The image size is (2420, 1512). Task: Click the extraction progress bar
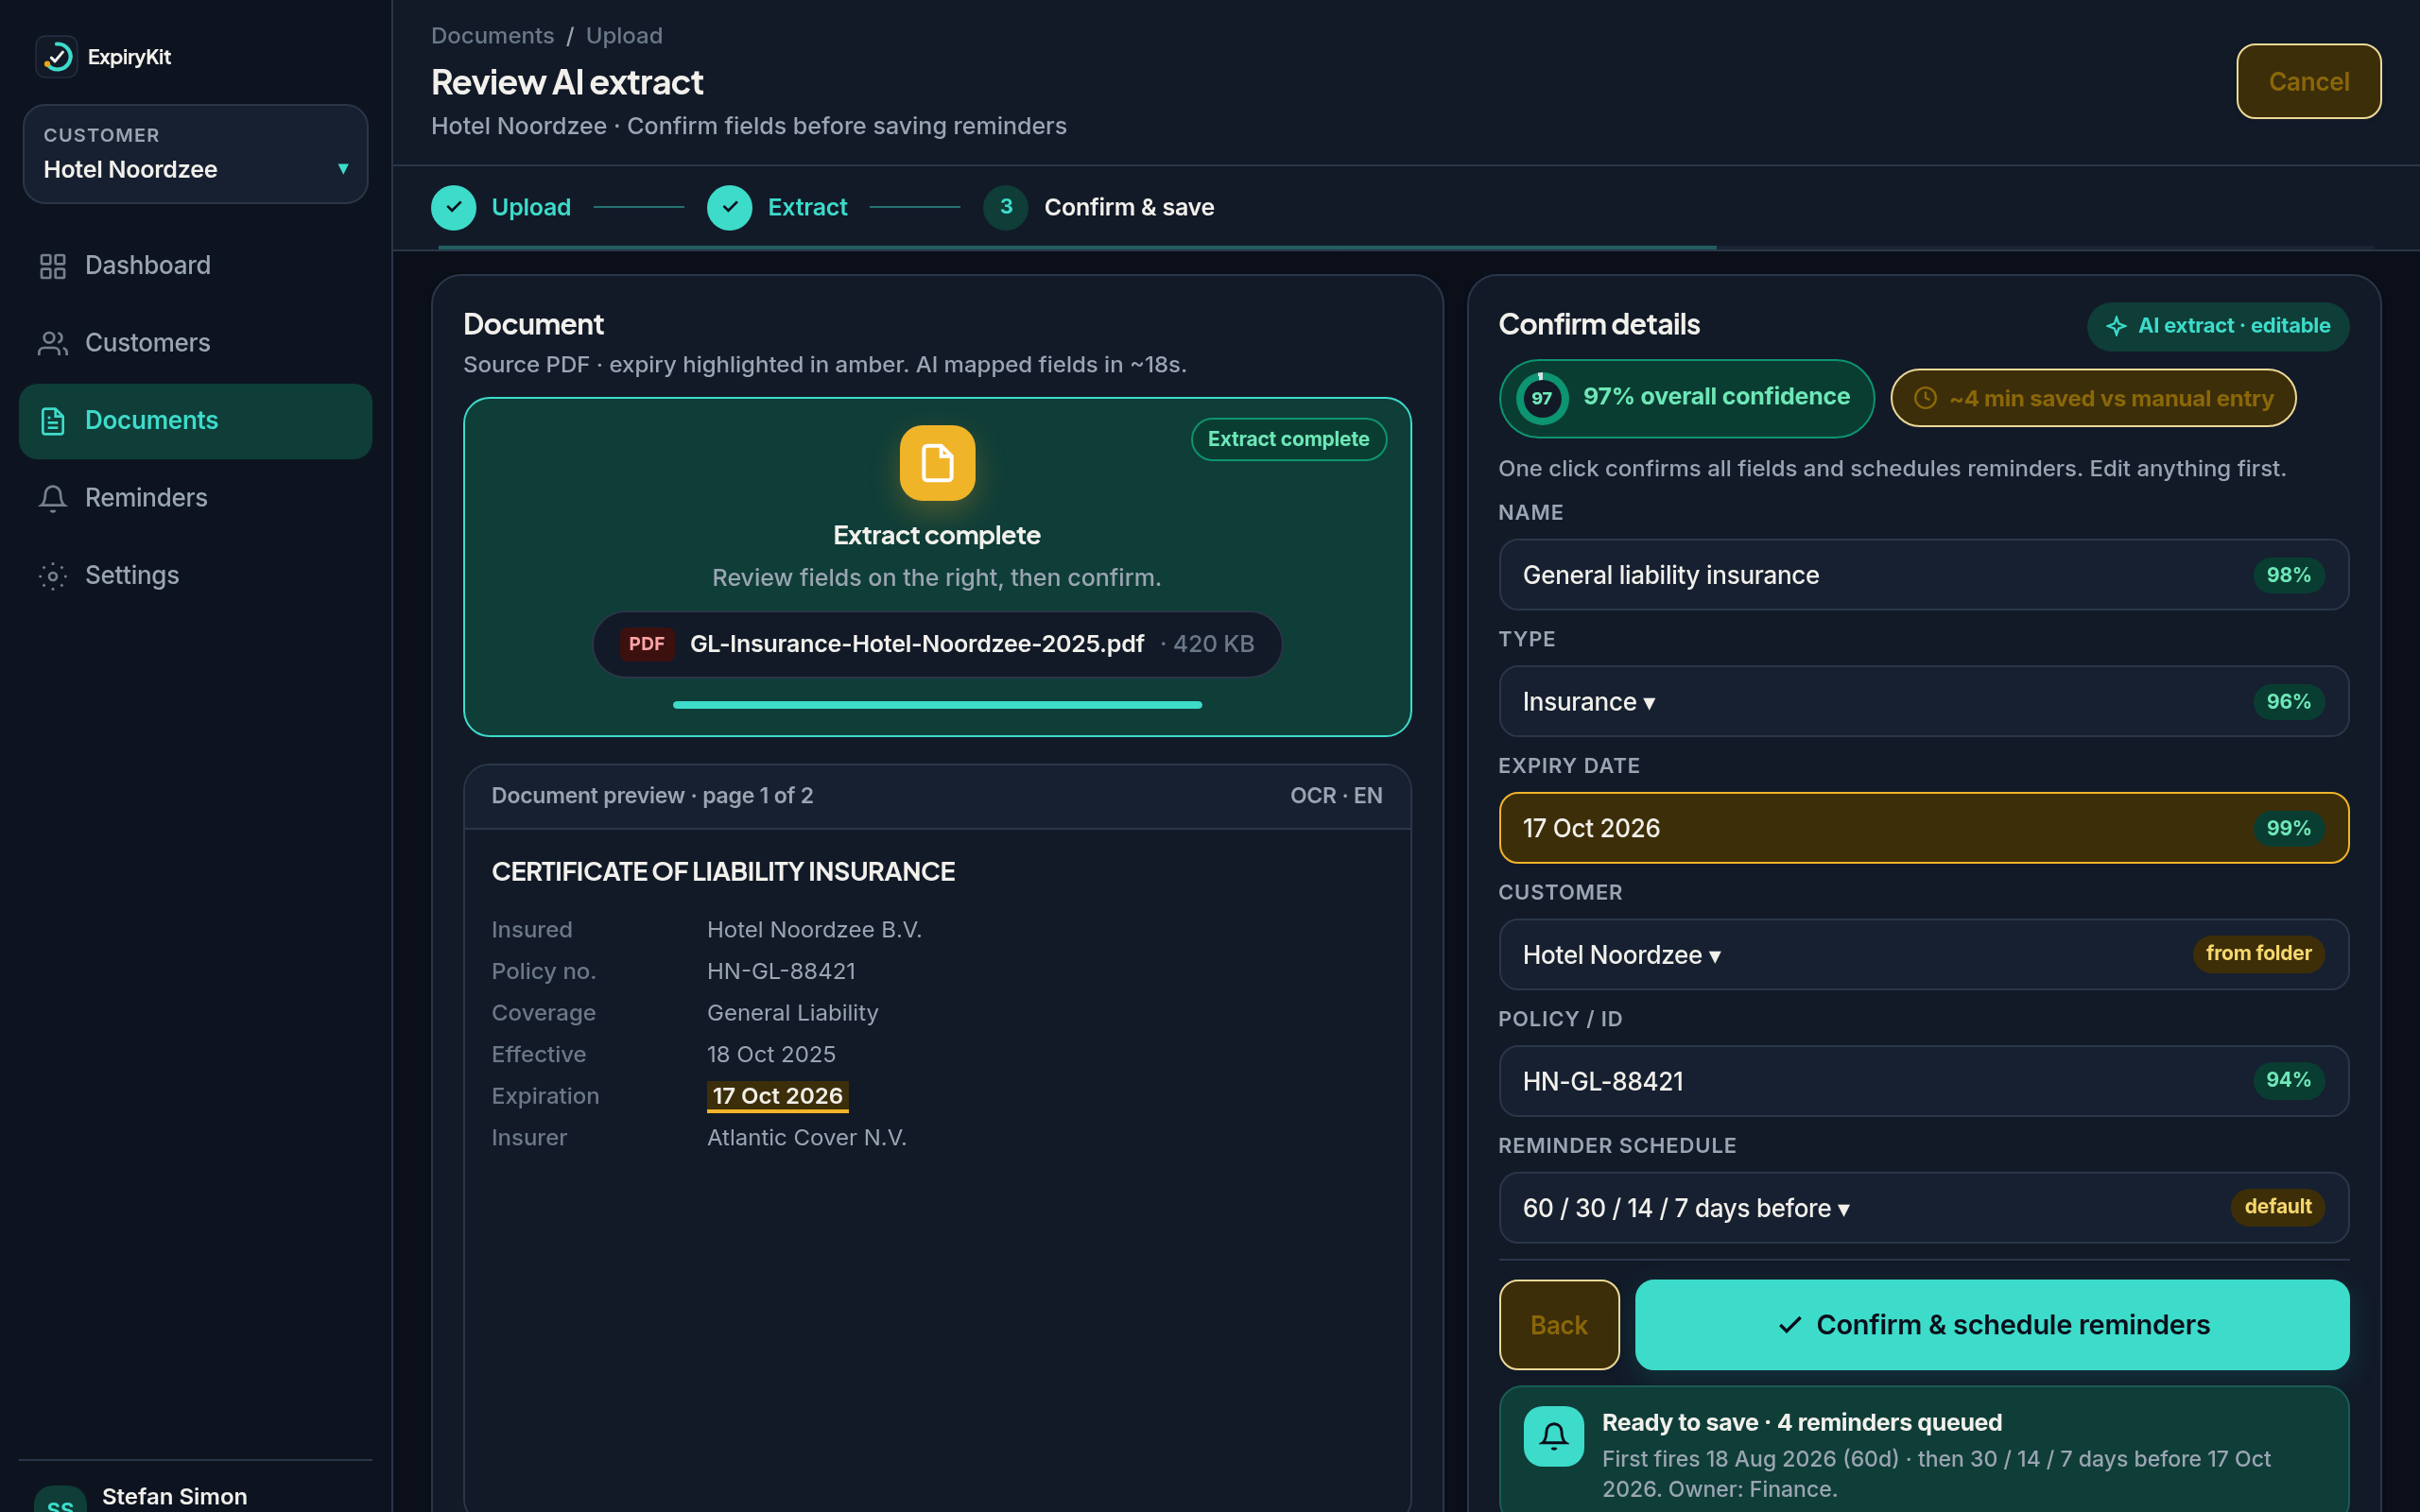click(937, 705)
